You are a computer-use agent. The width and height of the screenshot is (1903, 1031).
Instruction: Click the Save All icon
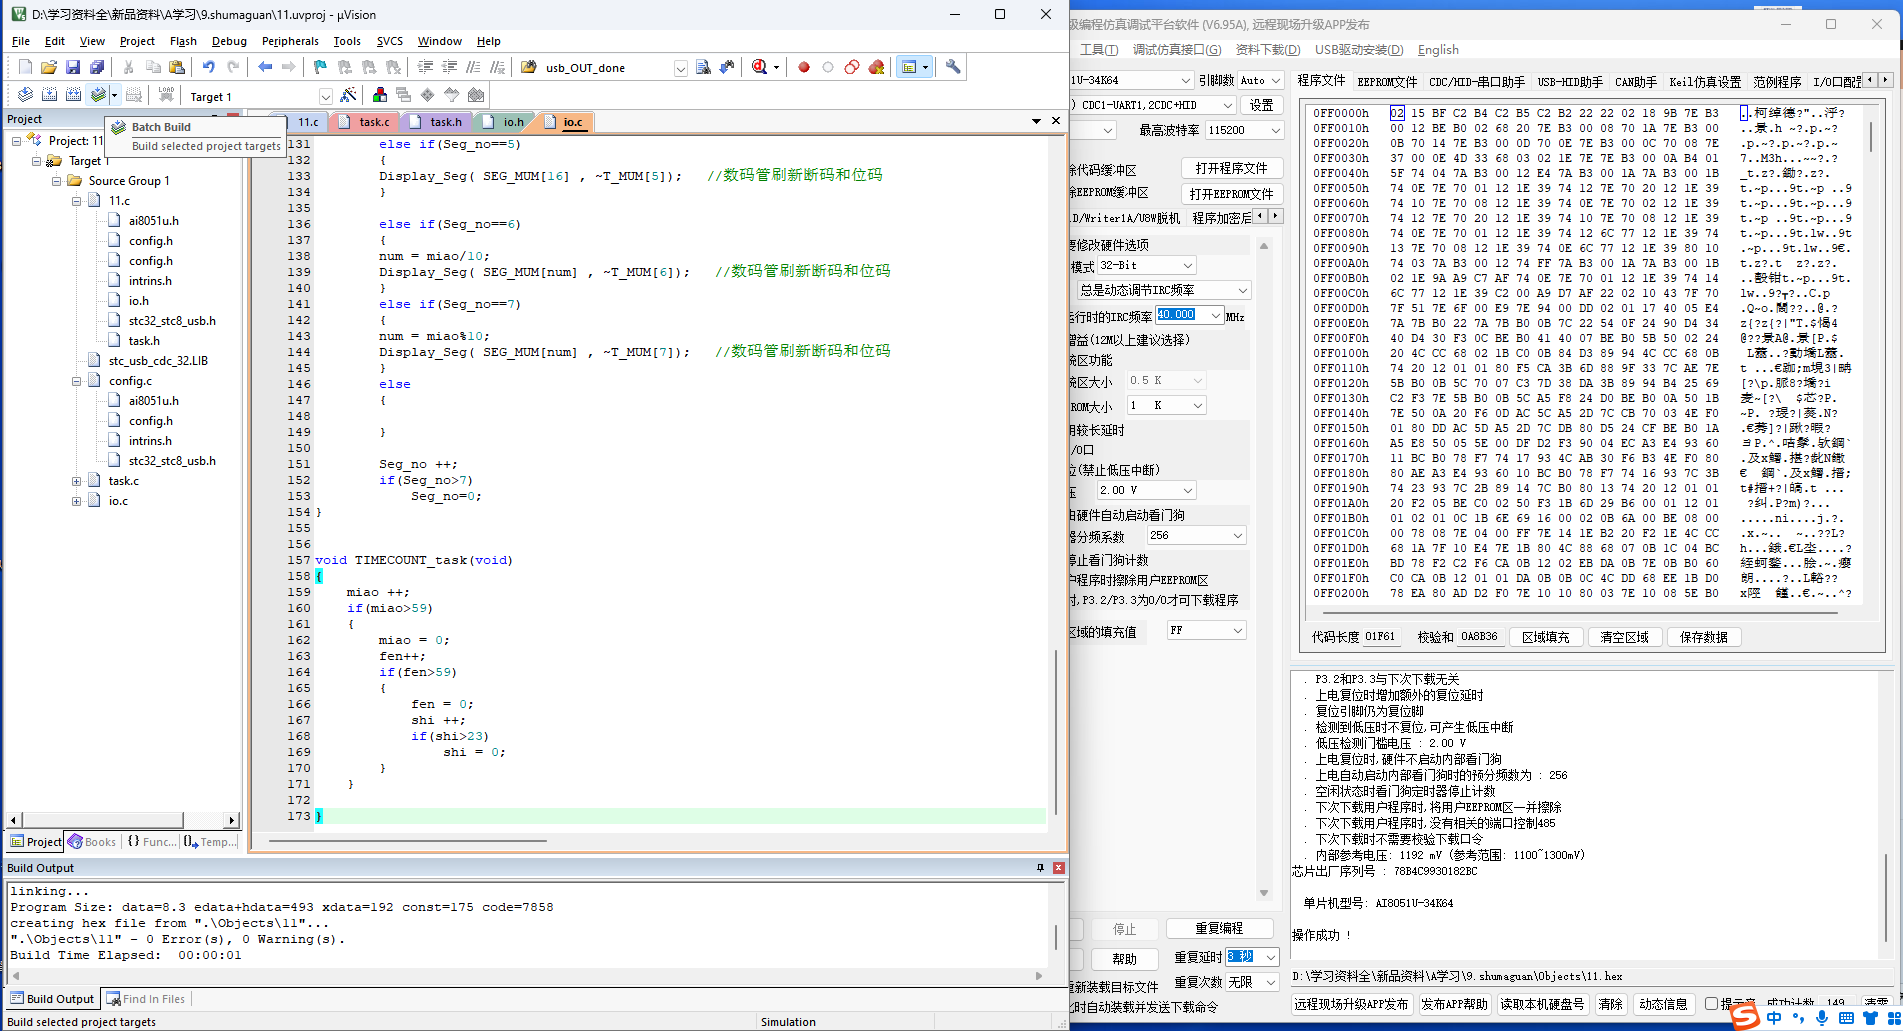pyautogui.click(x=97, y=67)
